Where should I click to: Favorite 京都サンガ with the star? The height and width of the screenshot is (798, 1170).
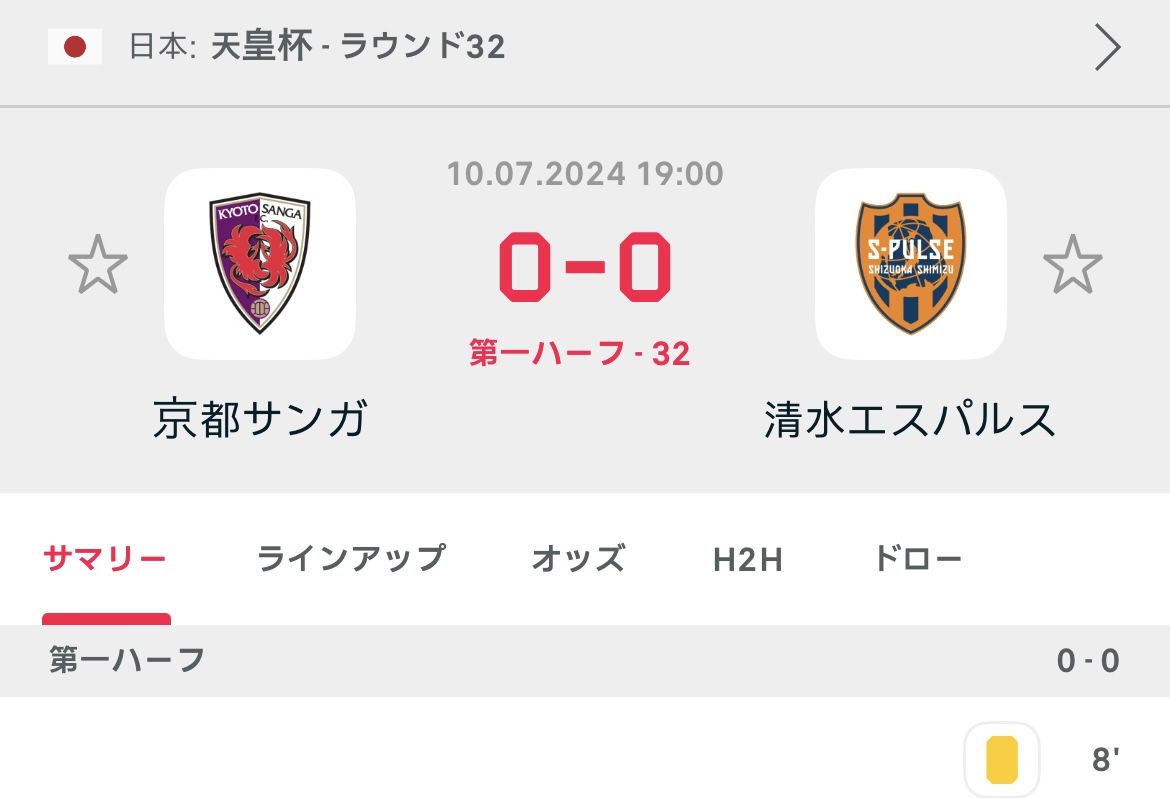coord(98,265)
